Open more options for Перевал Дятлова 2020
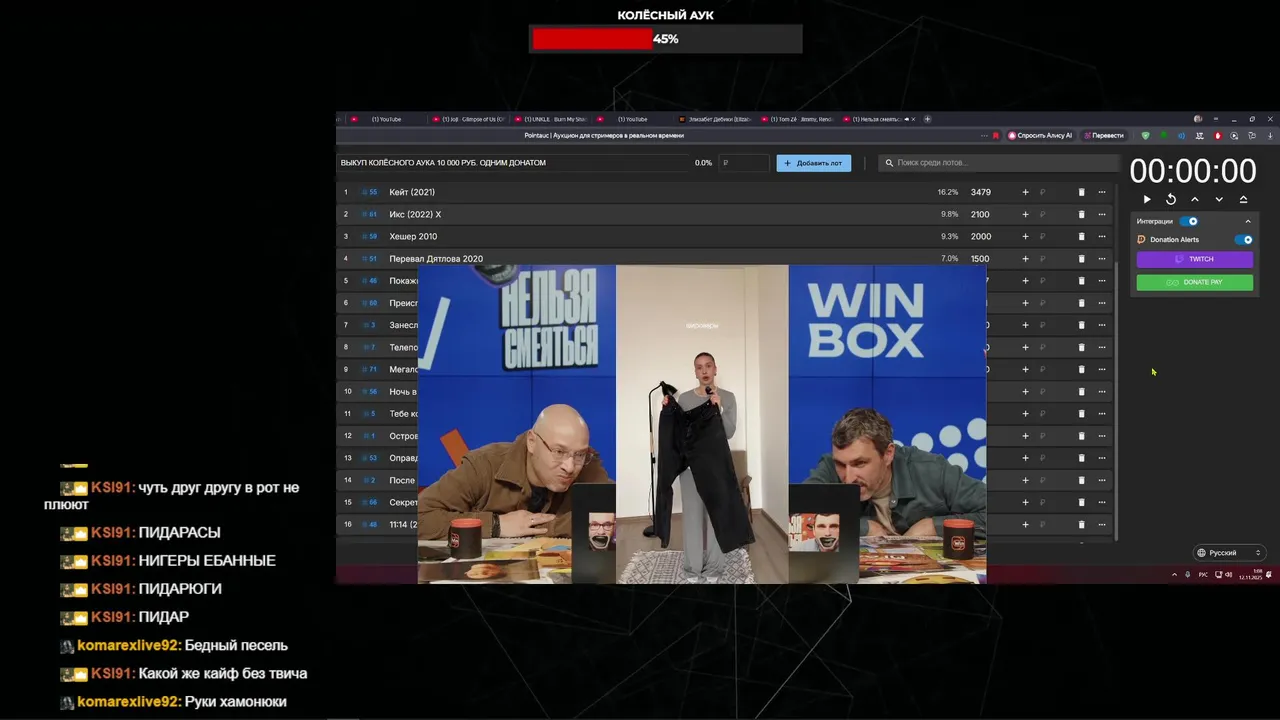 (x=1102, y=258)
